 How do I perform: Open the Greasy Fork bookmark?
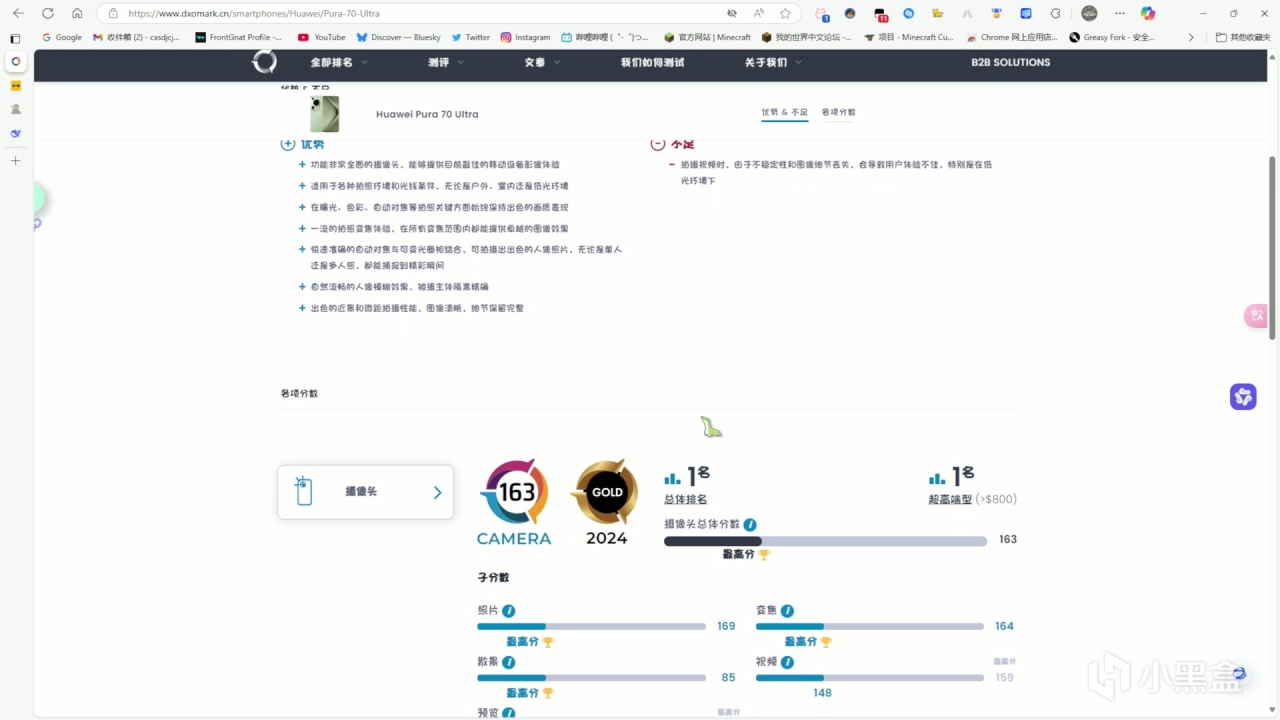[1112, 37]
